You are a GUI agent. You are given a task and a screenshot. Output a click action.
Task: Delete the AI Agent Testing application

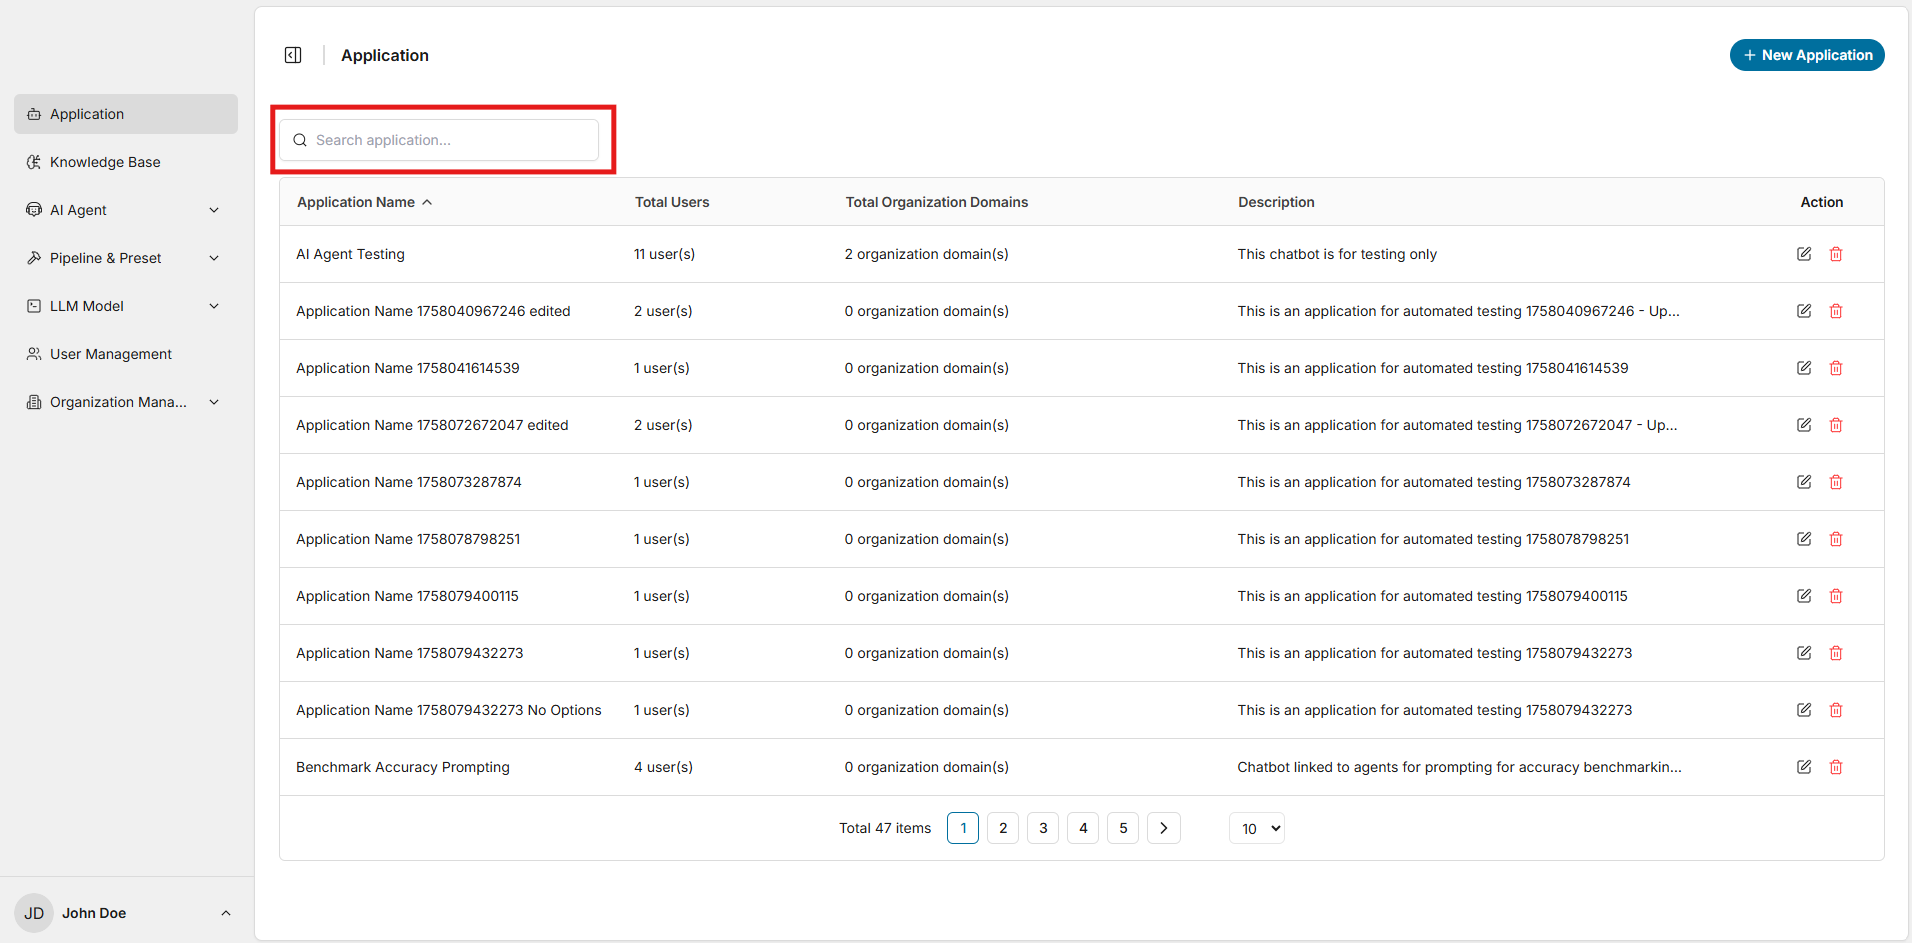(1835, 254)
